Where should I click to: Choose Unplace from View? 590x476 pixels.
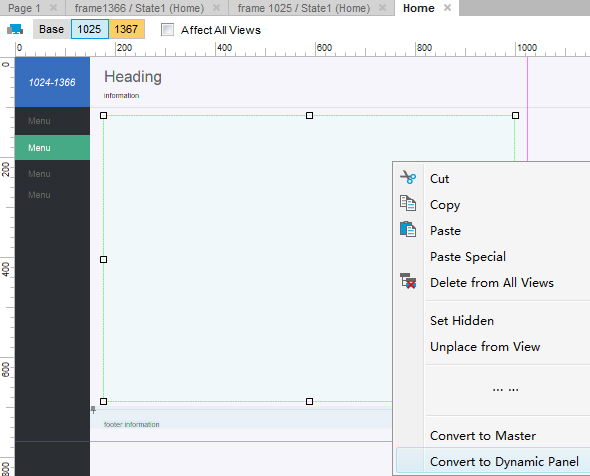click(485, 347)
